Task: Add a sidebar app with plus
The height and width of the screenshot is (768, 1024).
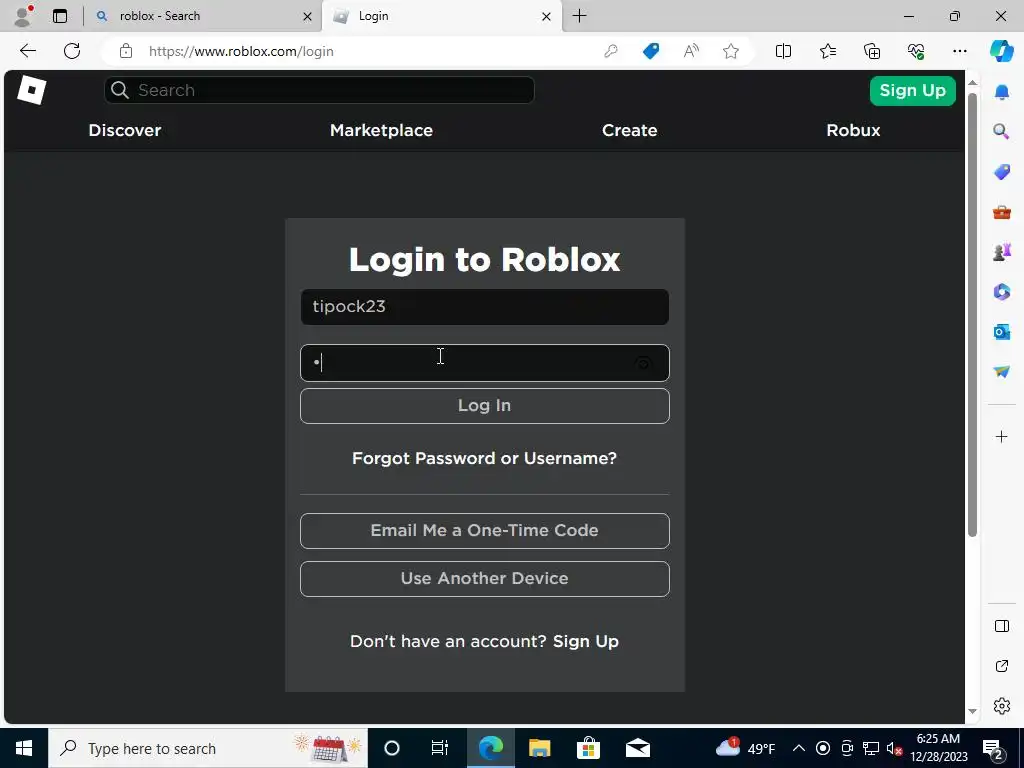Action: [x=1001, y=436]
